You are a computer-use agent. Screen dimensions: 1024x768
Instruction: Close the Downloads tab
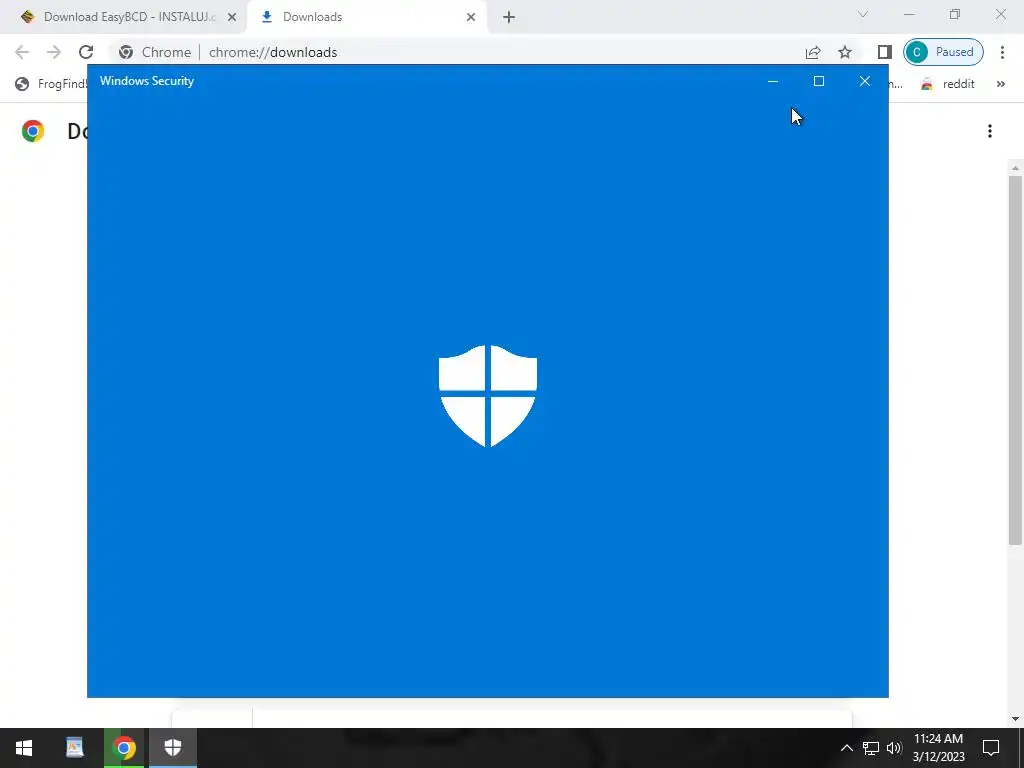click(x=471, y=17)
